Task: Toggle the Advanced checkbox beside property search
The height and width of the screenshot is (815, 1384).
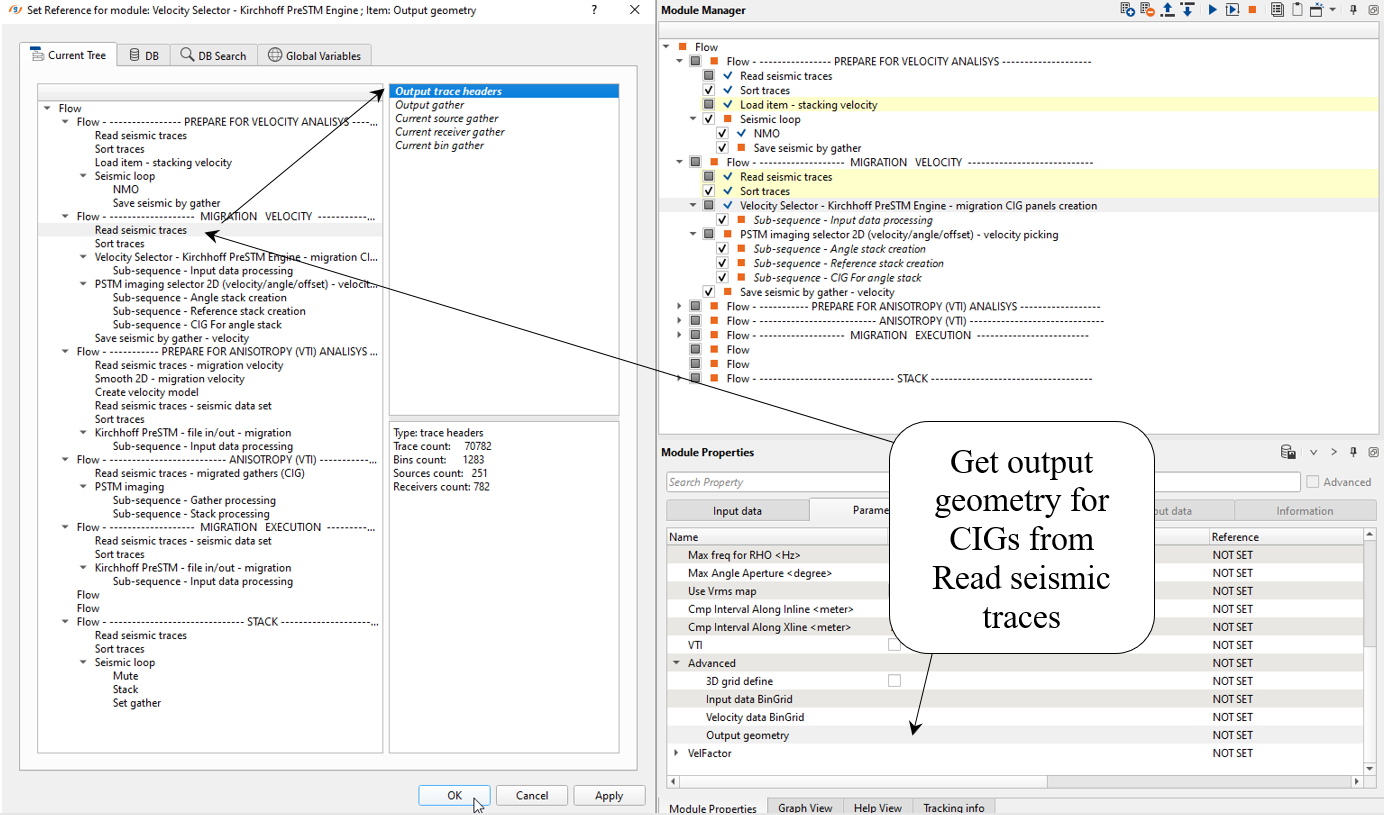Action: tap(1313, 482)
